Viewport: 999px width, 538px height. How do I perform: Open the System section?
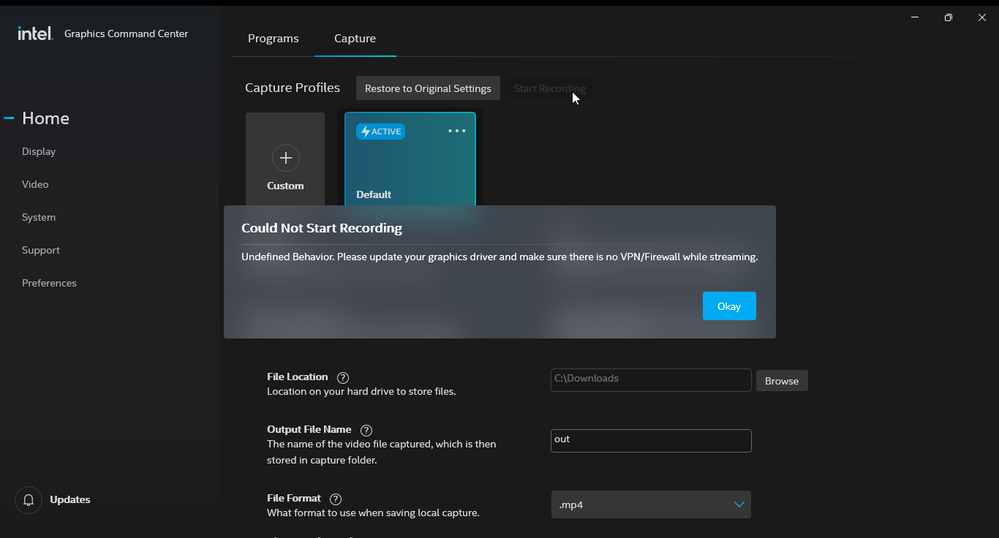click(39, 217)
